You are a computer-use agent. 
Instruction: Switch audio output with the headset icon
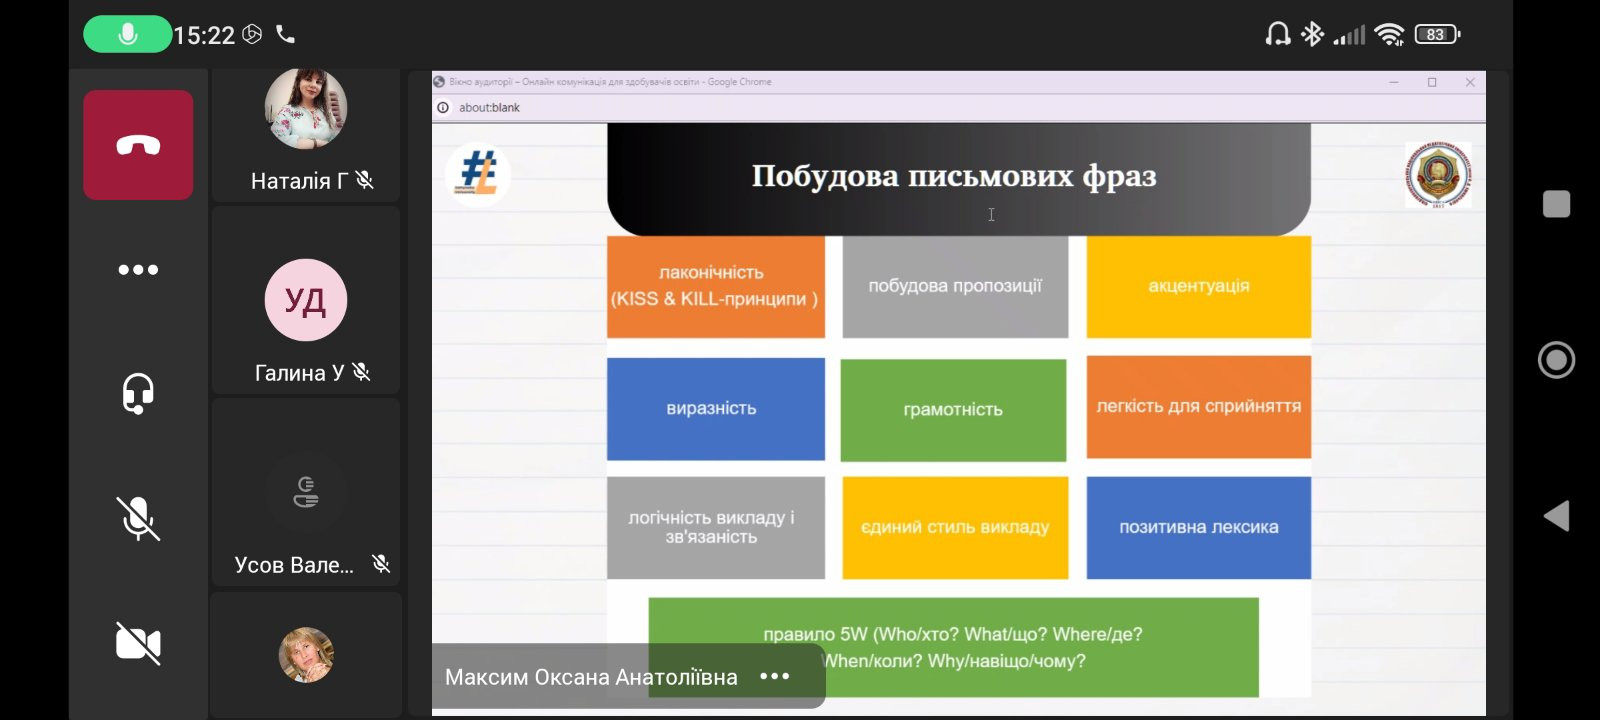138,394
